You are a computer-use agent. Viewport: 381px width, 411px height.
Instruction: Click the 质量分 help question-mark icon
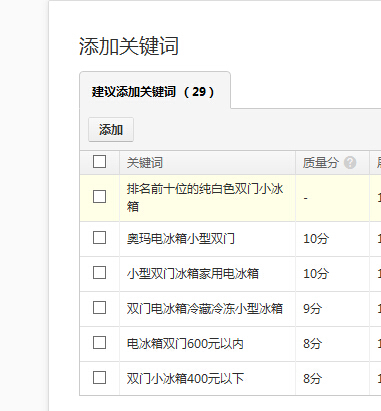[350, 163]
